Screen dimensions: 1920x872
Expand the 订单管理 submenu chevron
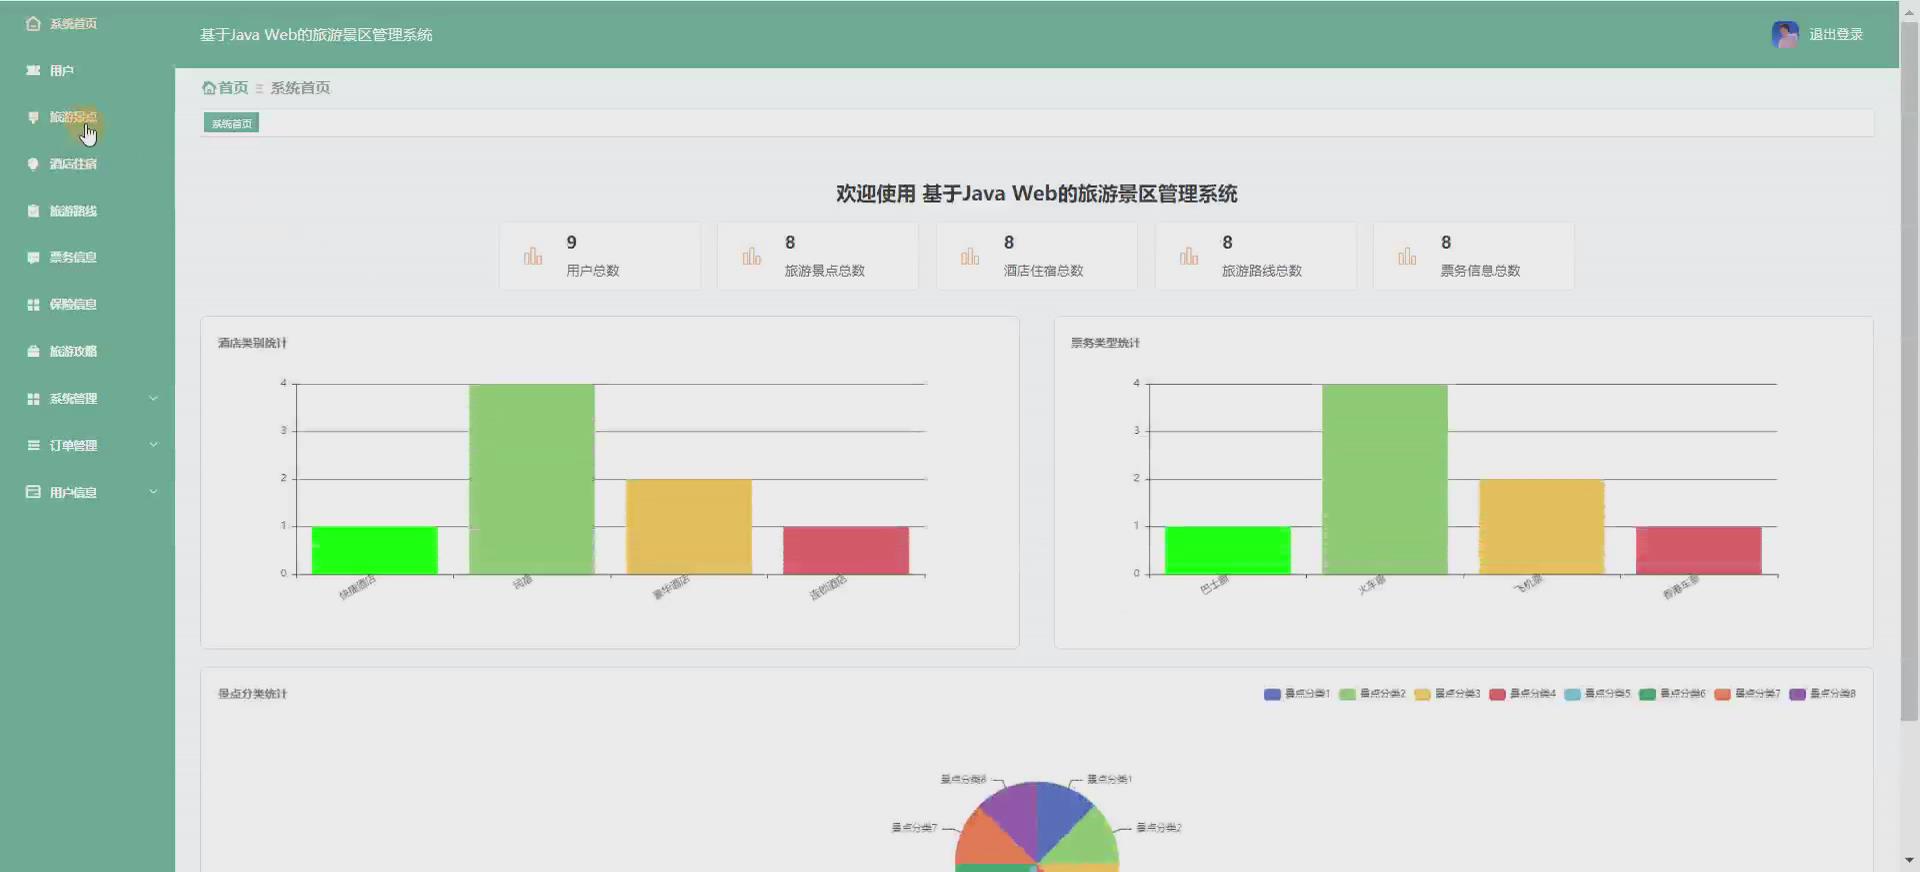pos(153,445)
